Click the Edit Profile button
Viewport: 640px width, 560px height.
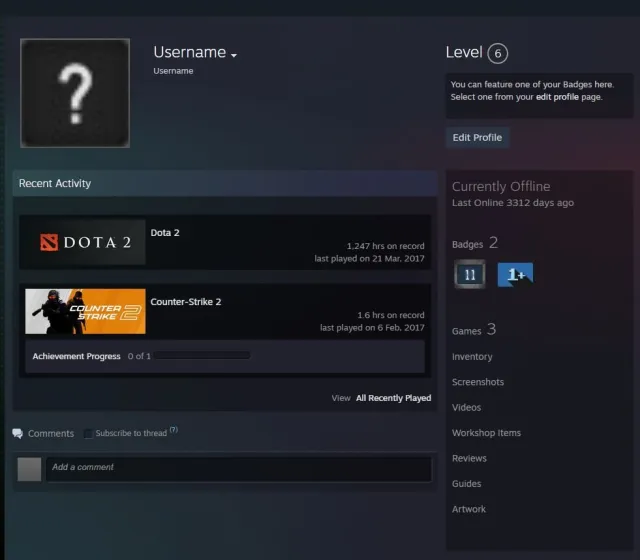477,138
